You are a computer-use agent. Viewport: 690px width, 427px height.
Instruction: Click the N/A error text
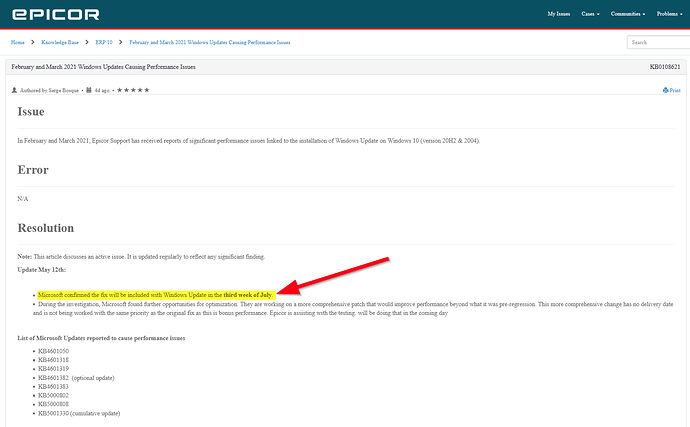click(x=23, y=199)
